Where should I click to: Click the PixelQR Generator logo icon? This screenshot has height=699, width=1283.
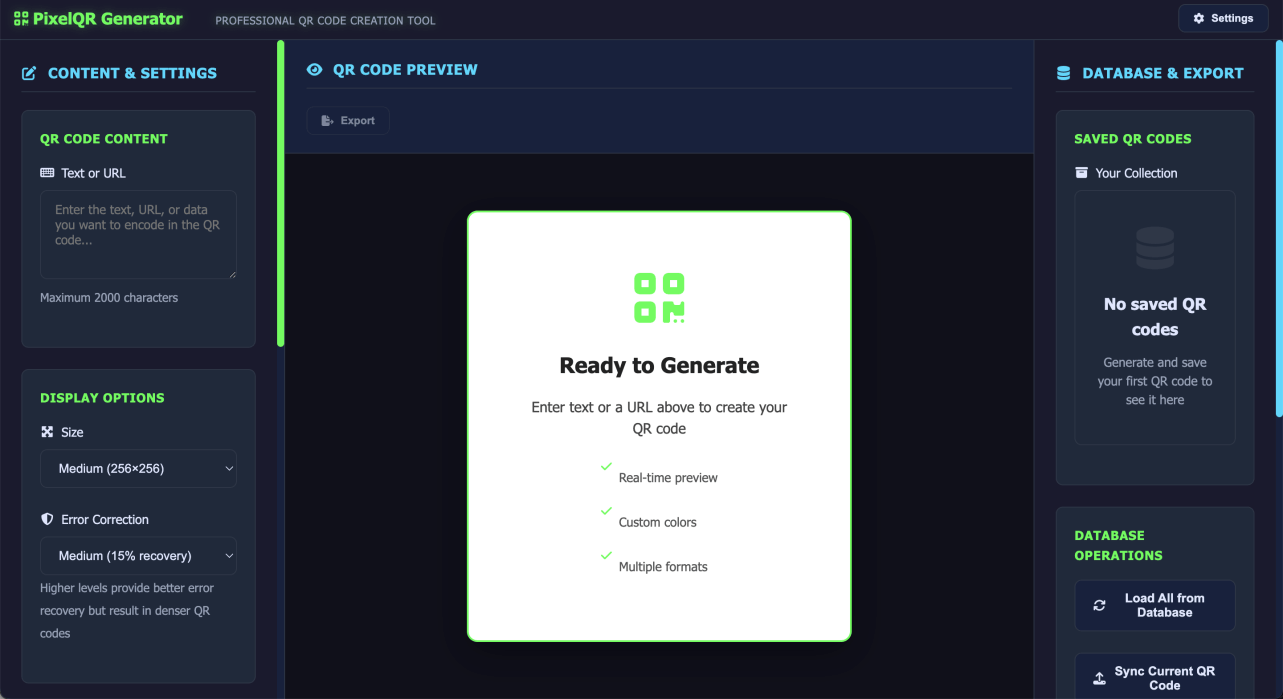[x=21, y=19]
